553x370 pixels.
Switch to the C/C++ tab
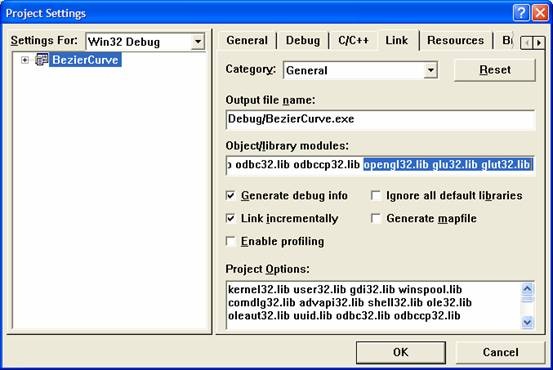pos(353,40)
